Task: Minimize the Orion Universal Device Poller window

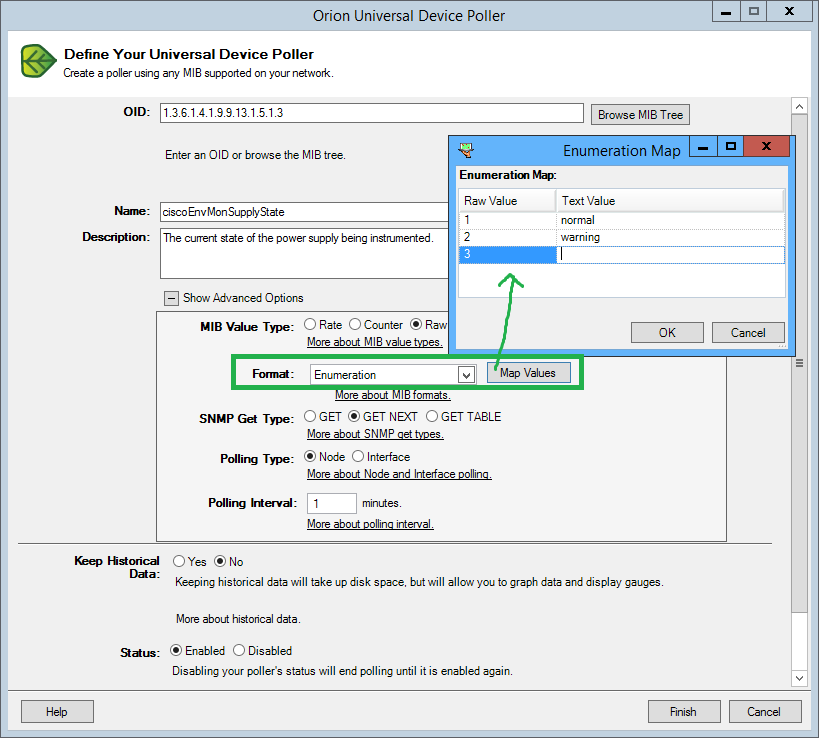Action: (x=726, y=11)
